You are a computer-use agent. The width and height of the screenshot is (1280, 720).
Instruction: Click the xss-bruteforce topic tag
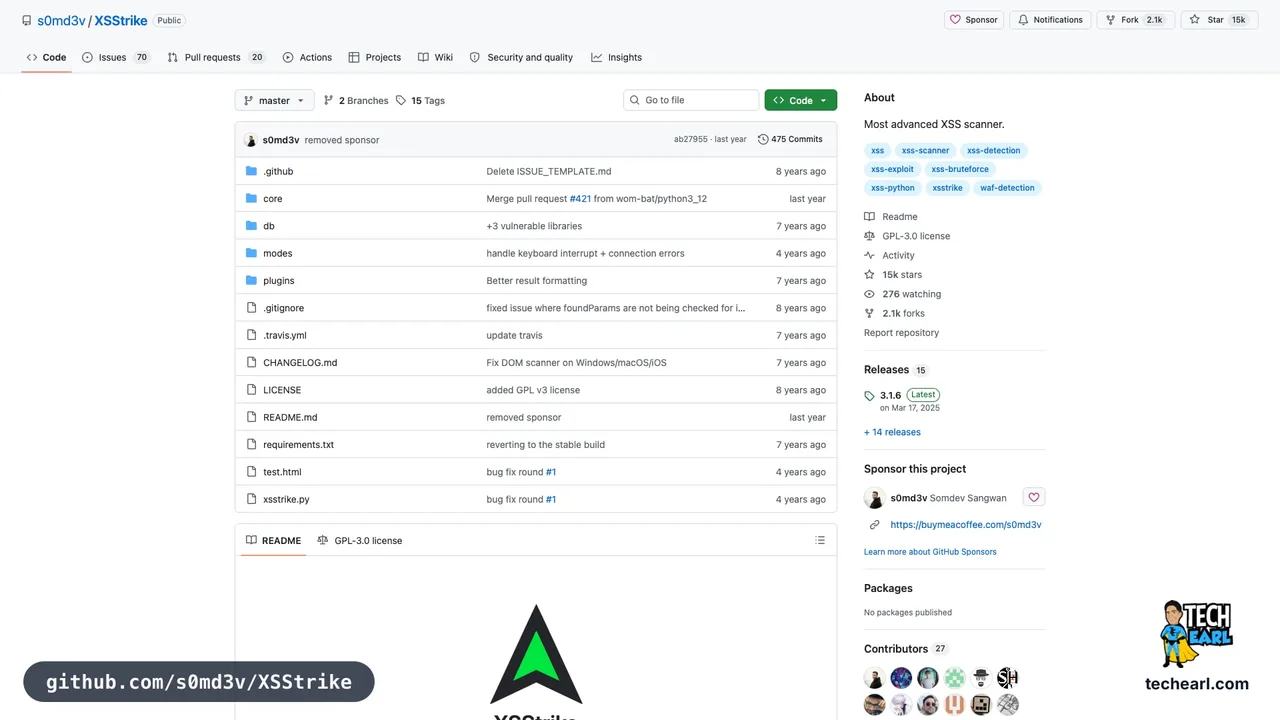[960, 169]
